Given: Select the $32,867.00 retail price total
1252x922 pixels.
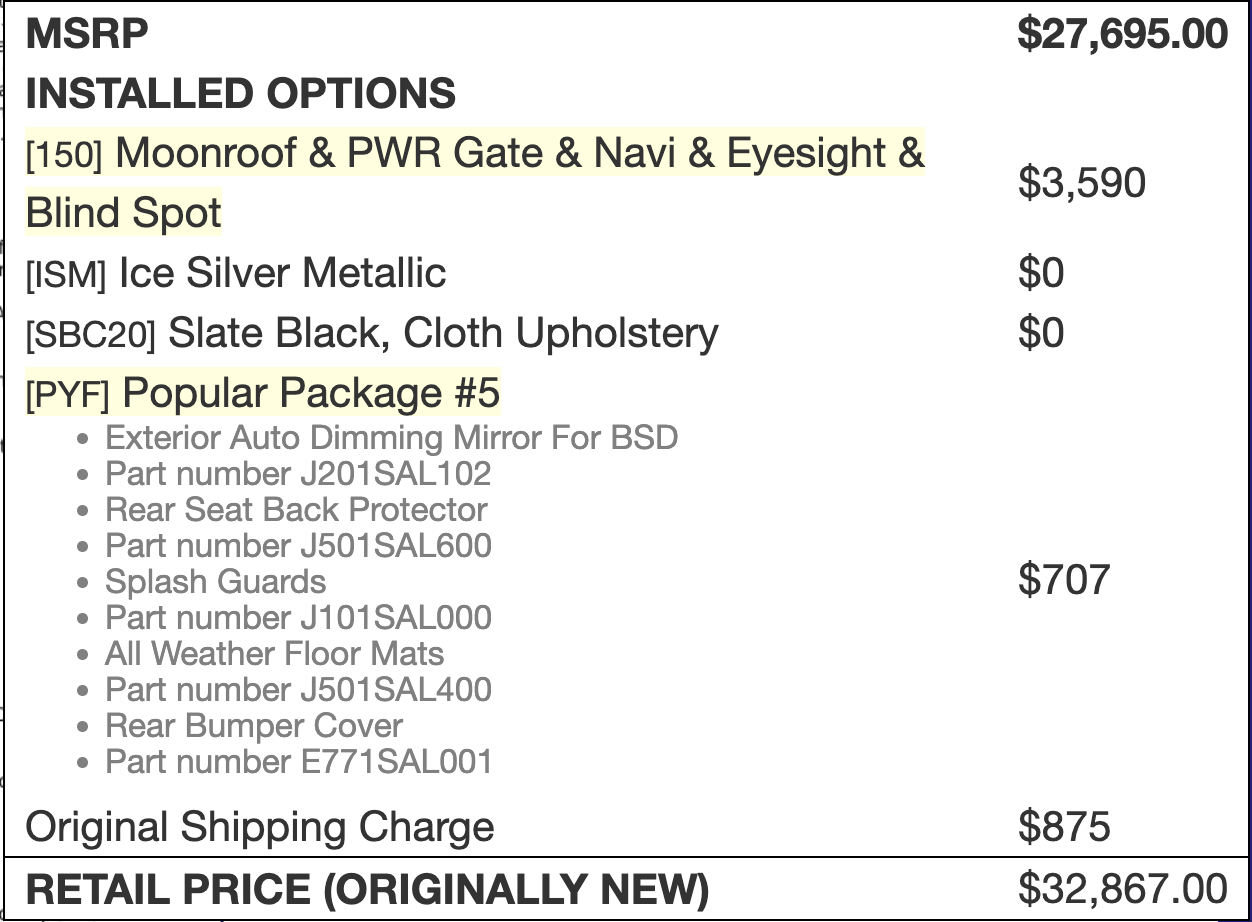Looking at the screenshot, I should pos(1122,889).
